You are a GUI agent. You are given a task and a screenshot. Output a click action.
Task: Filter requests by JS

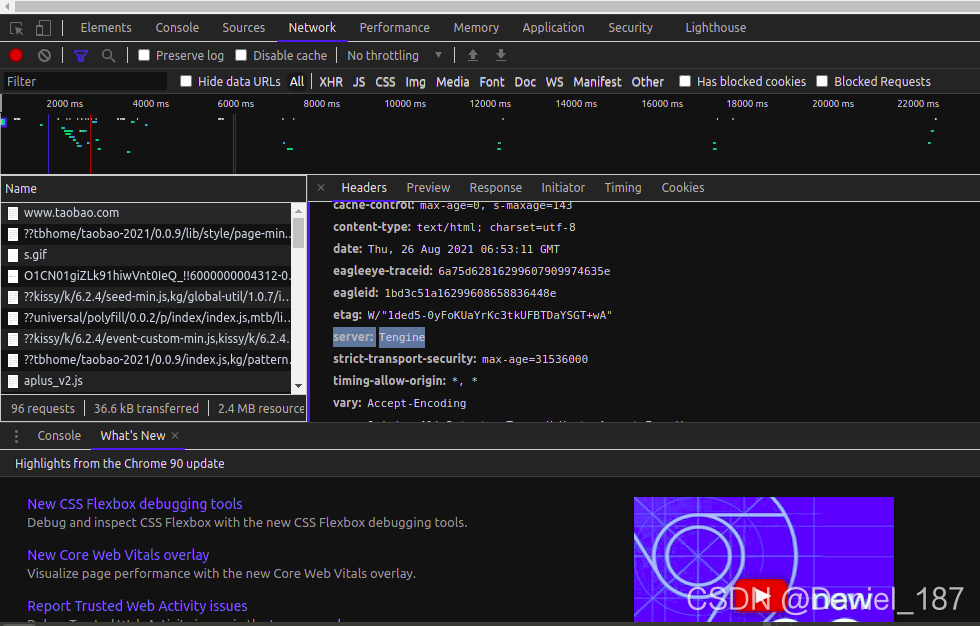[359, 82]
